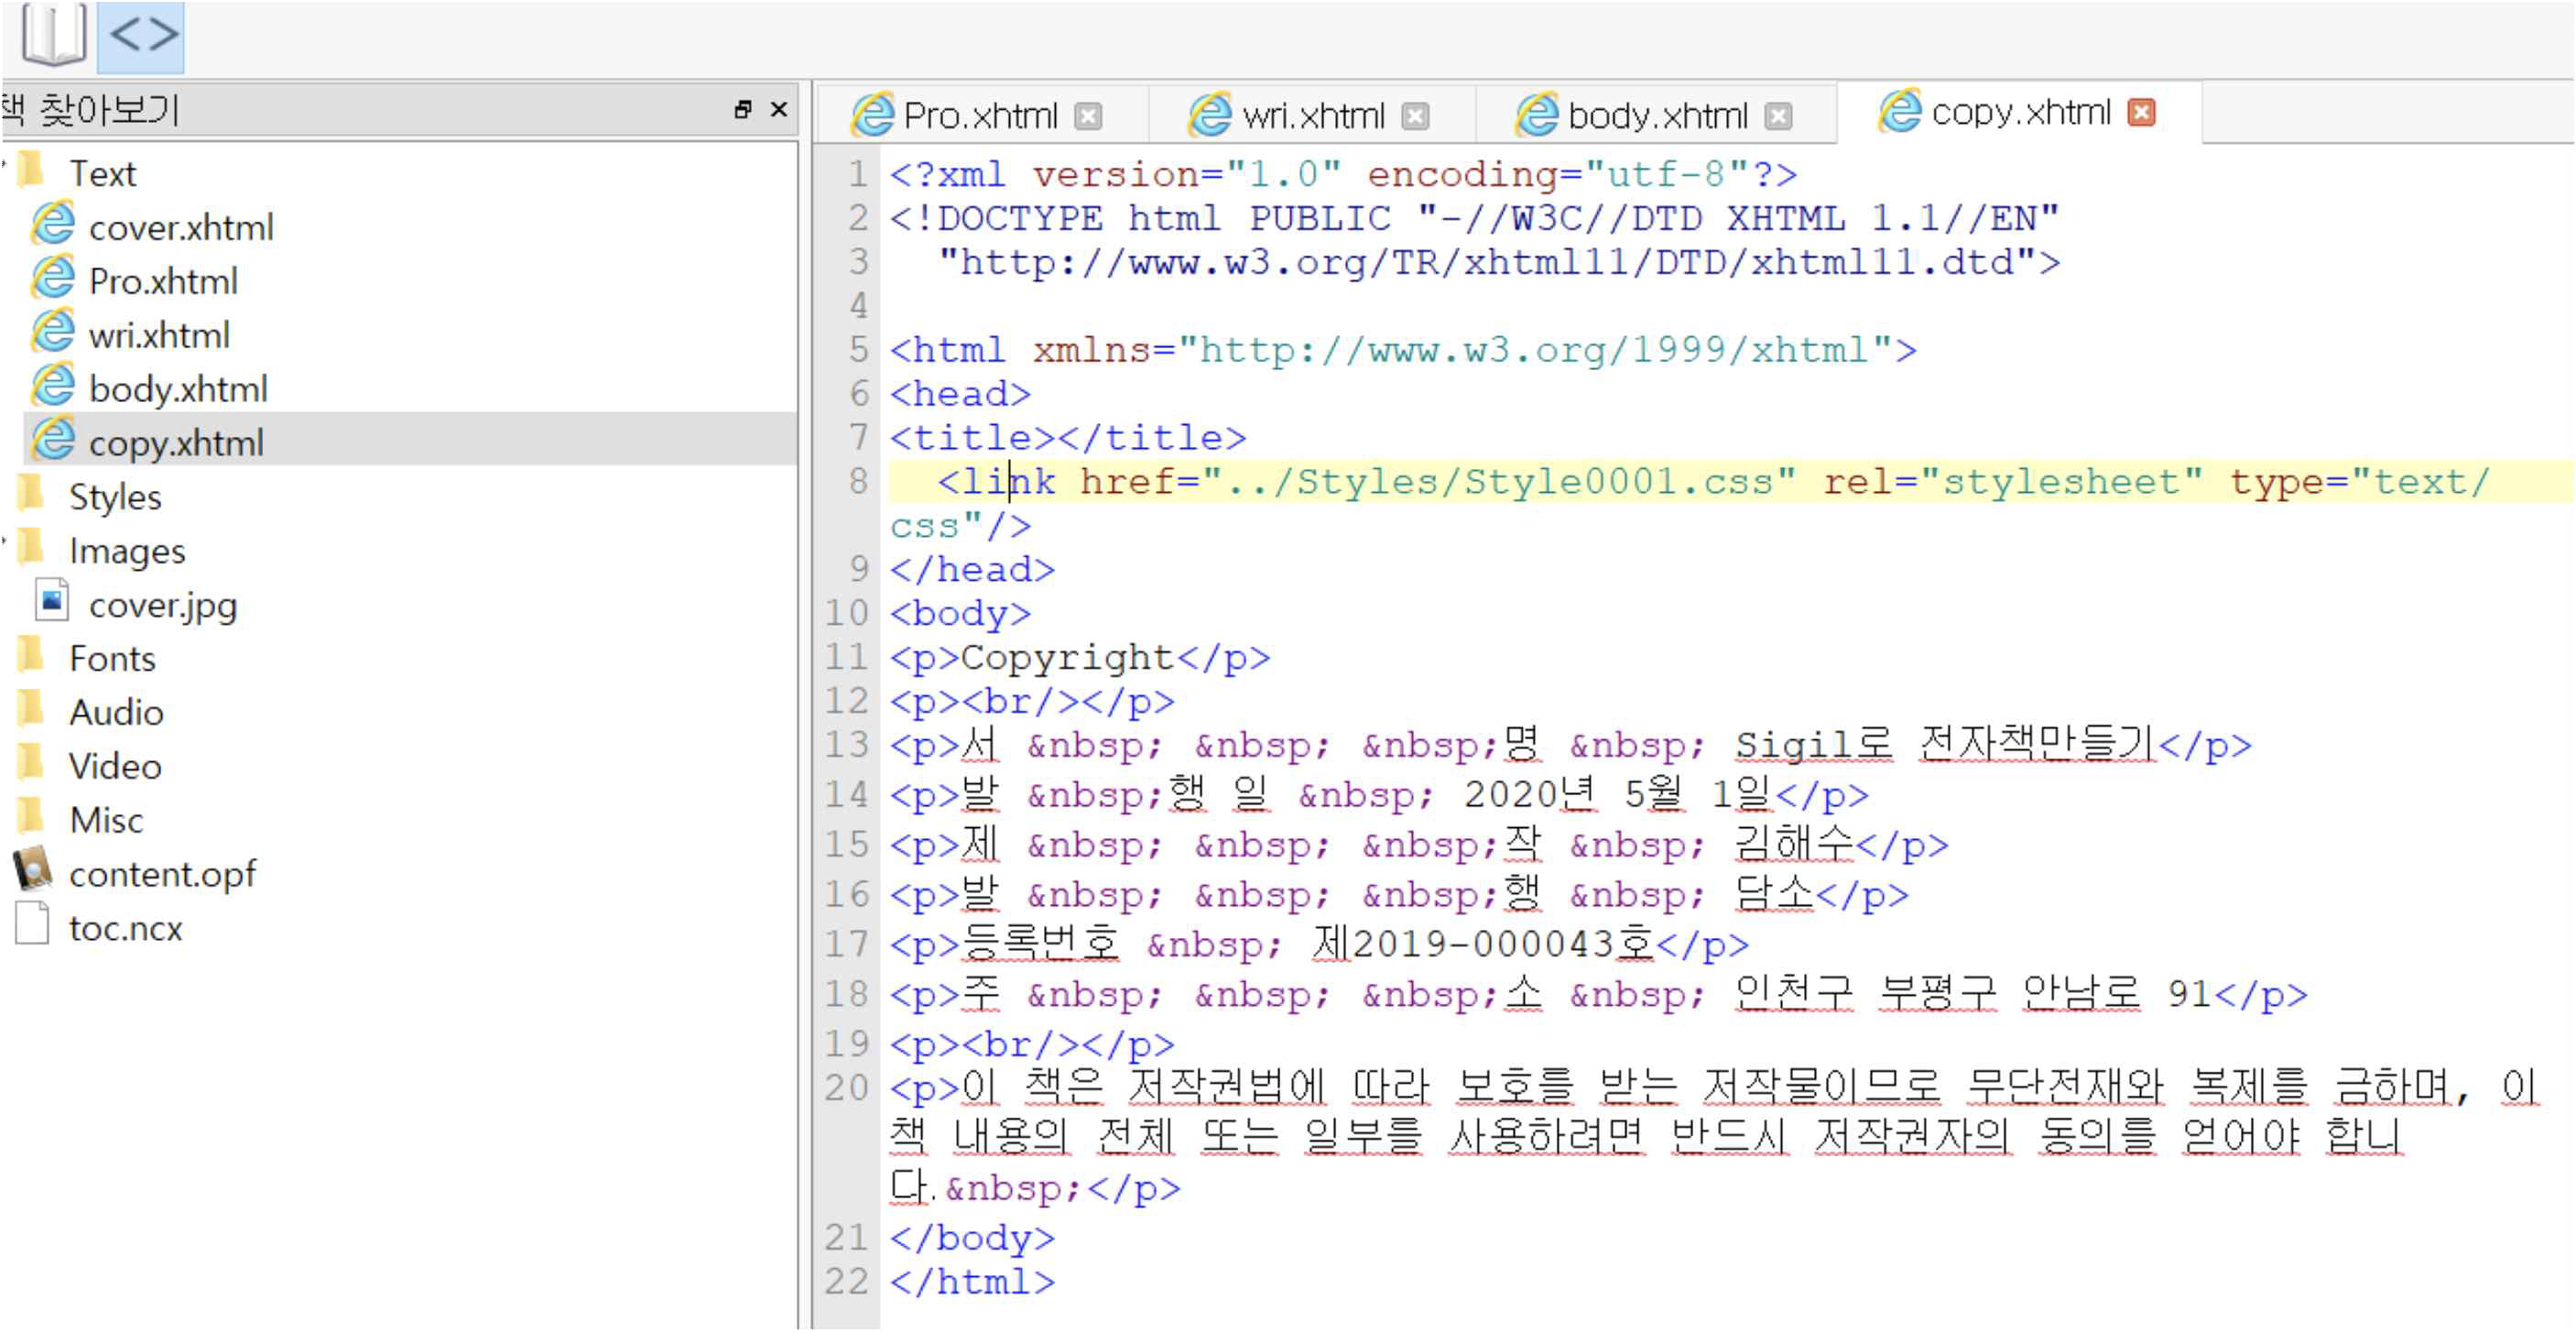The image size is (2576, 1331).
Task: Close the body.xhtml tab
Action: point(1778,117)
